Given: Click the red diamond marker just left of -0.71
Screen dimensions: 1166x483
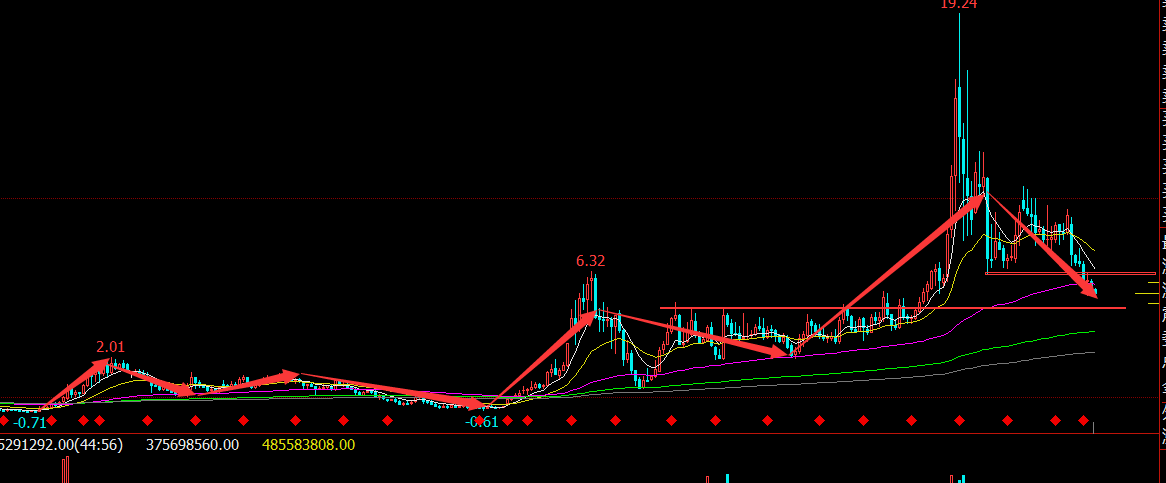Looking at the screenshot, I should pyautogui.click(x=4, y=421).
